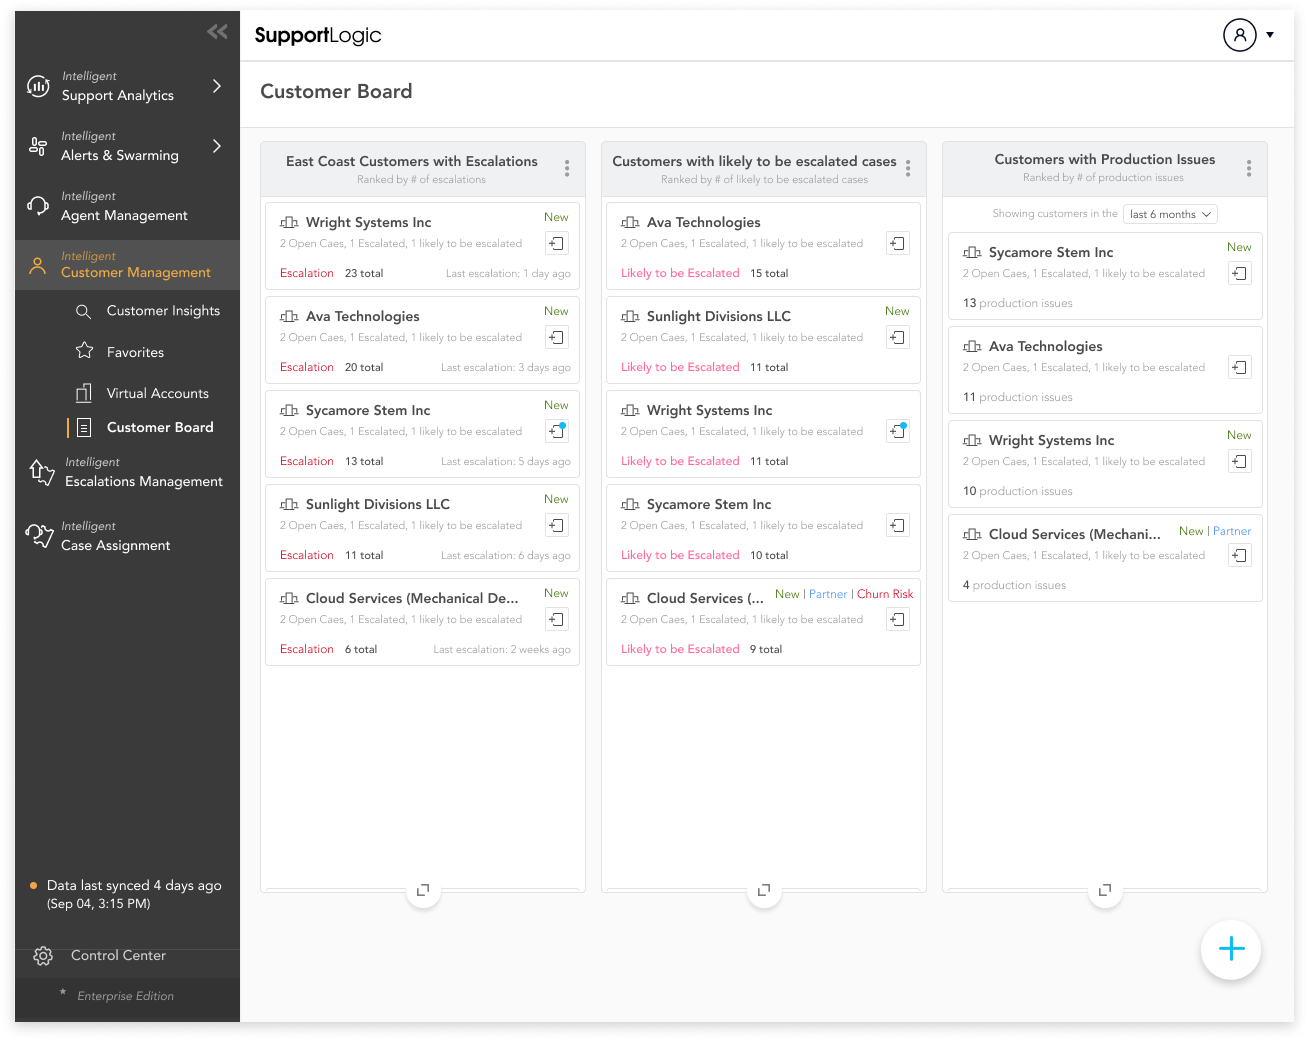Click action icon on Ava Technologies production issues card
The image size is (1308, 1040).
pos(1240,367)
